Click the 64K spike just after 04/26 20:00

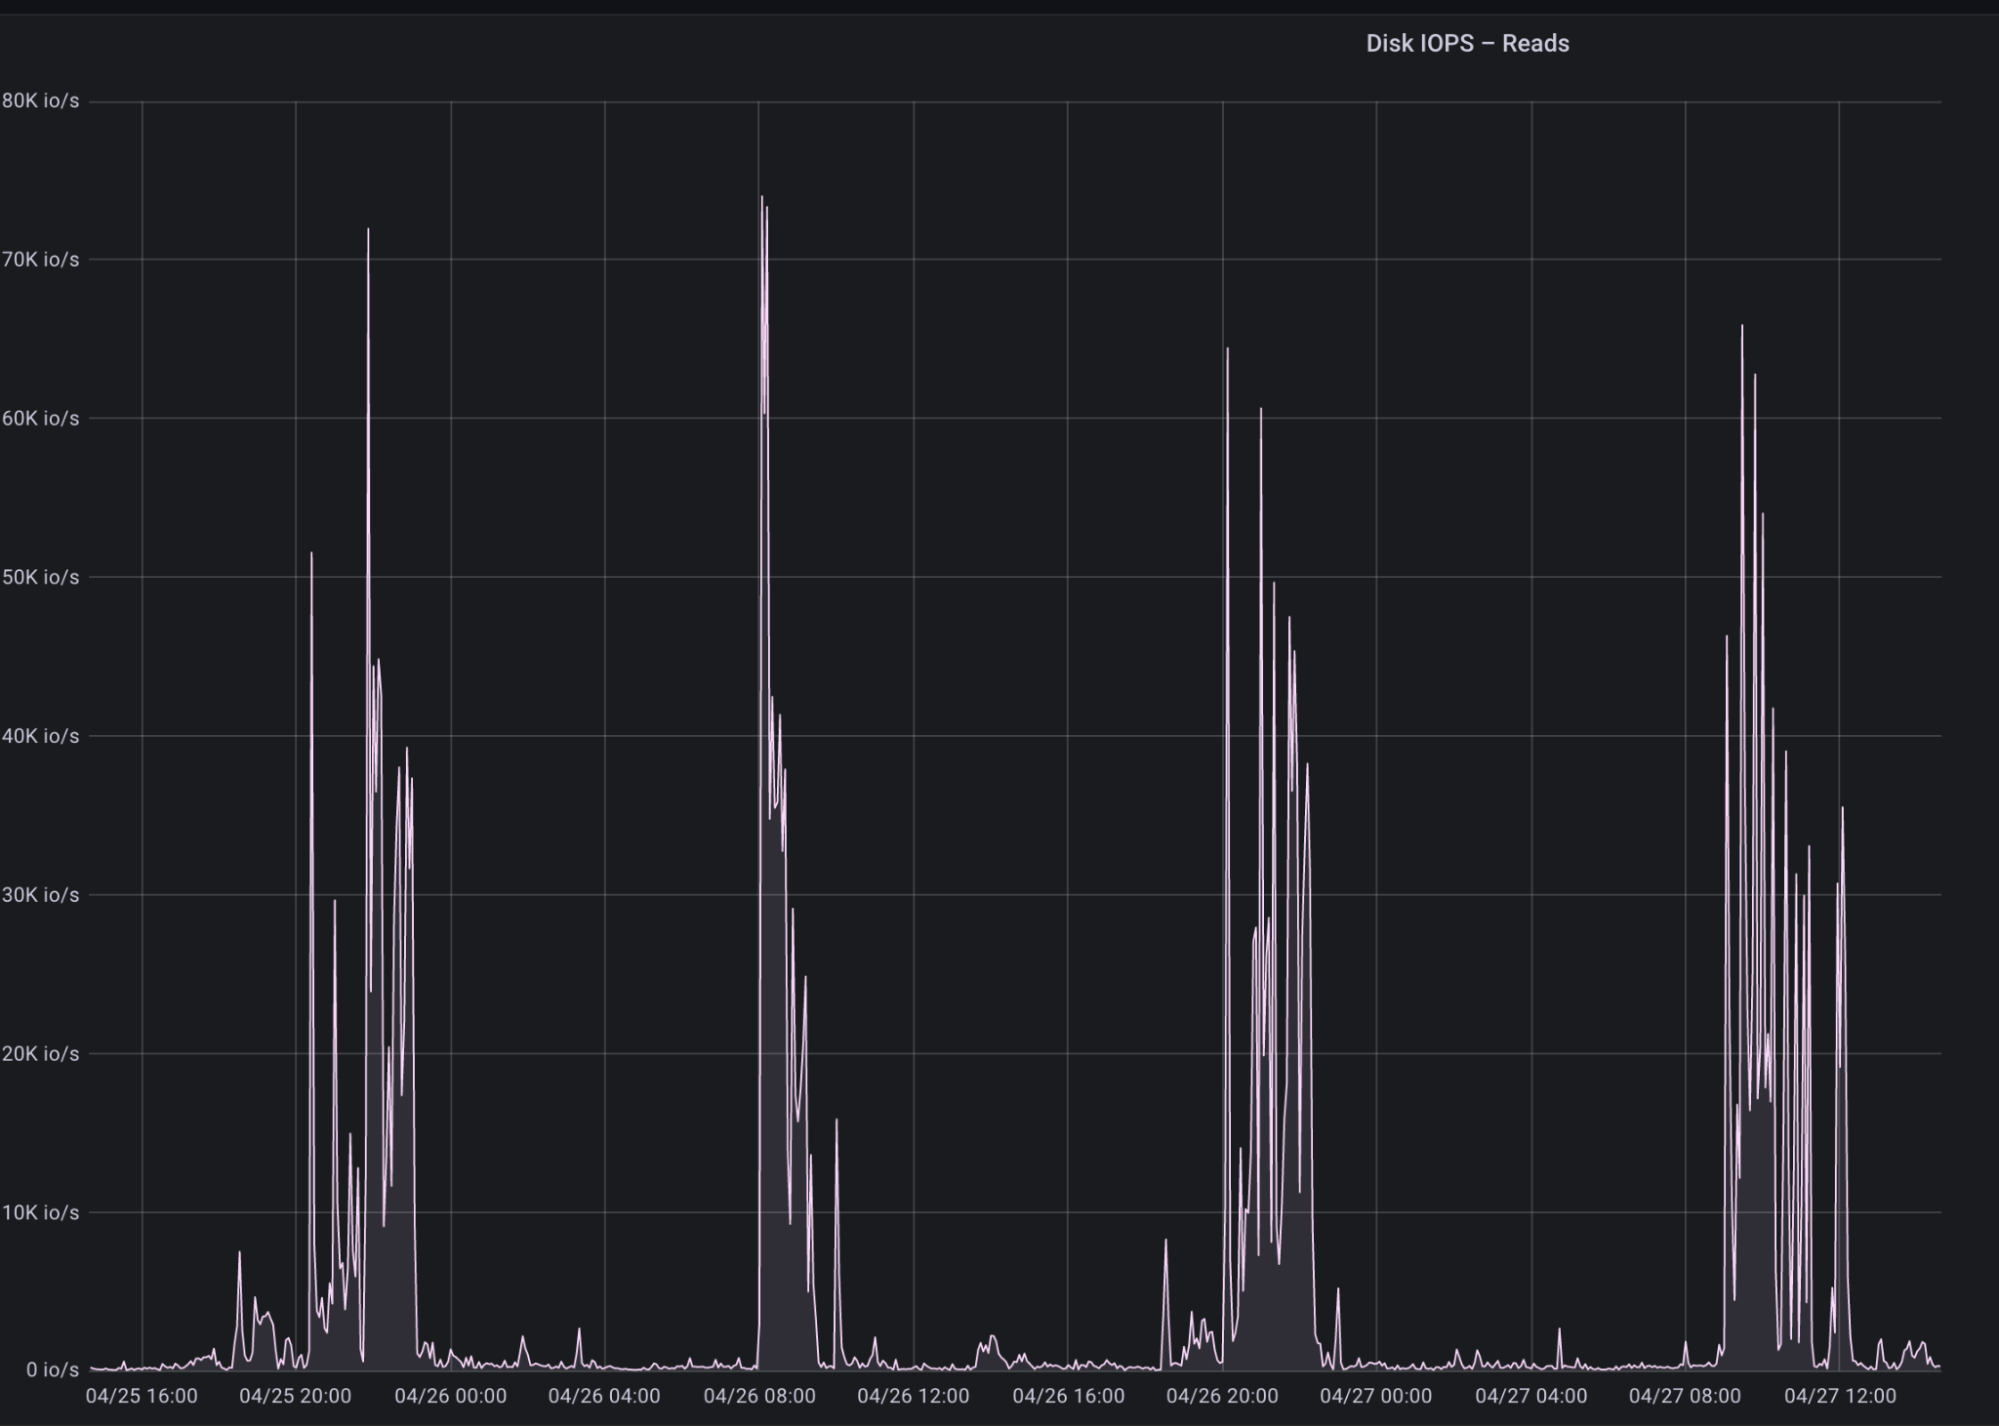click(x=1228, y=350)
